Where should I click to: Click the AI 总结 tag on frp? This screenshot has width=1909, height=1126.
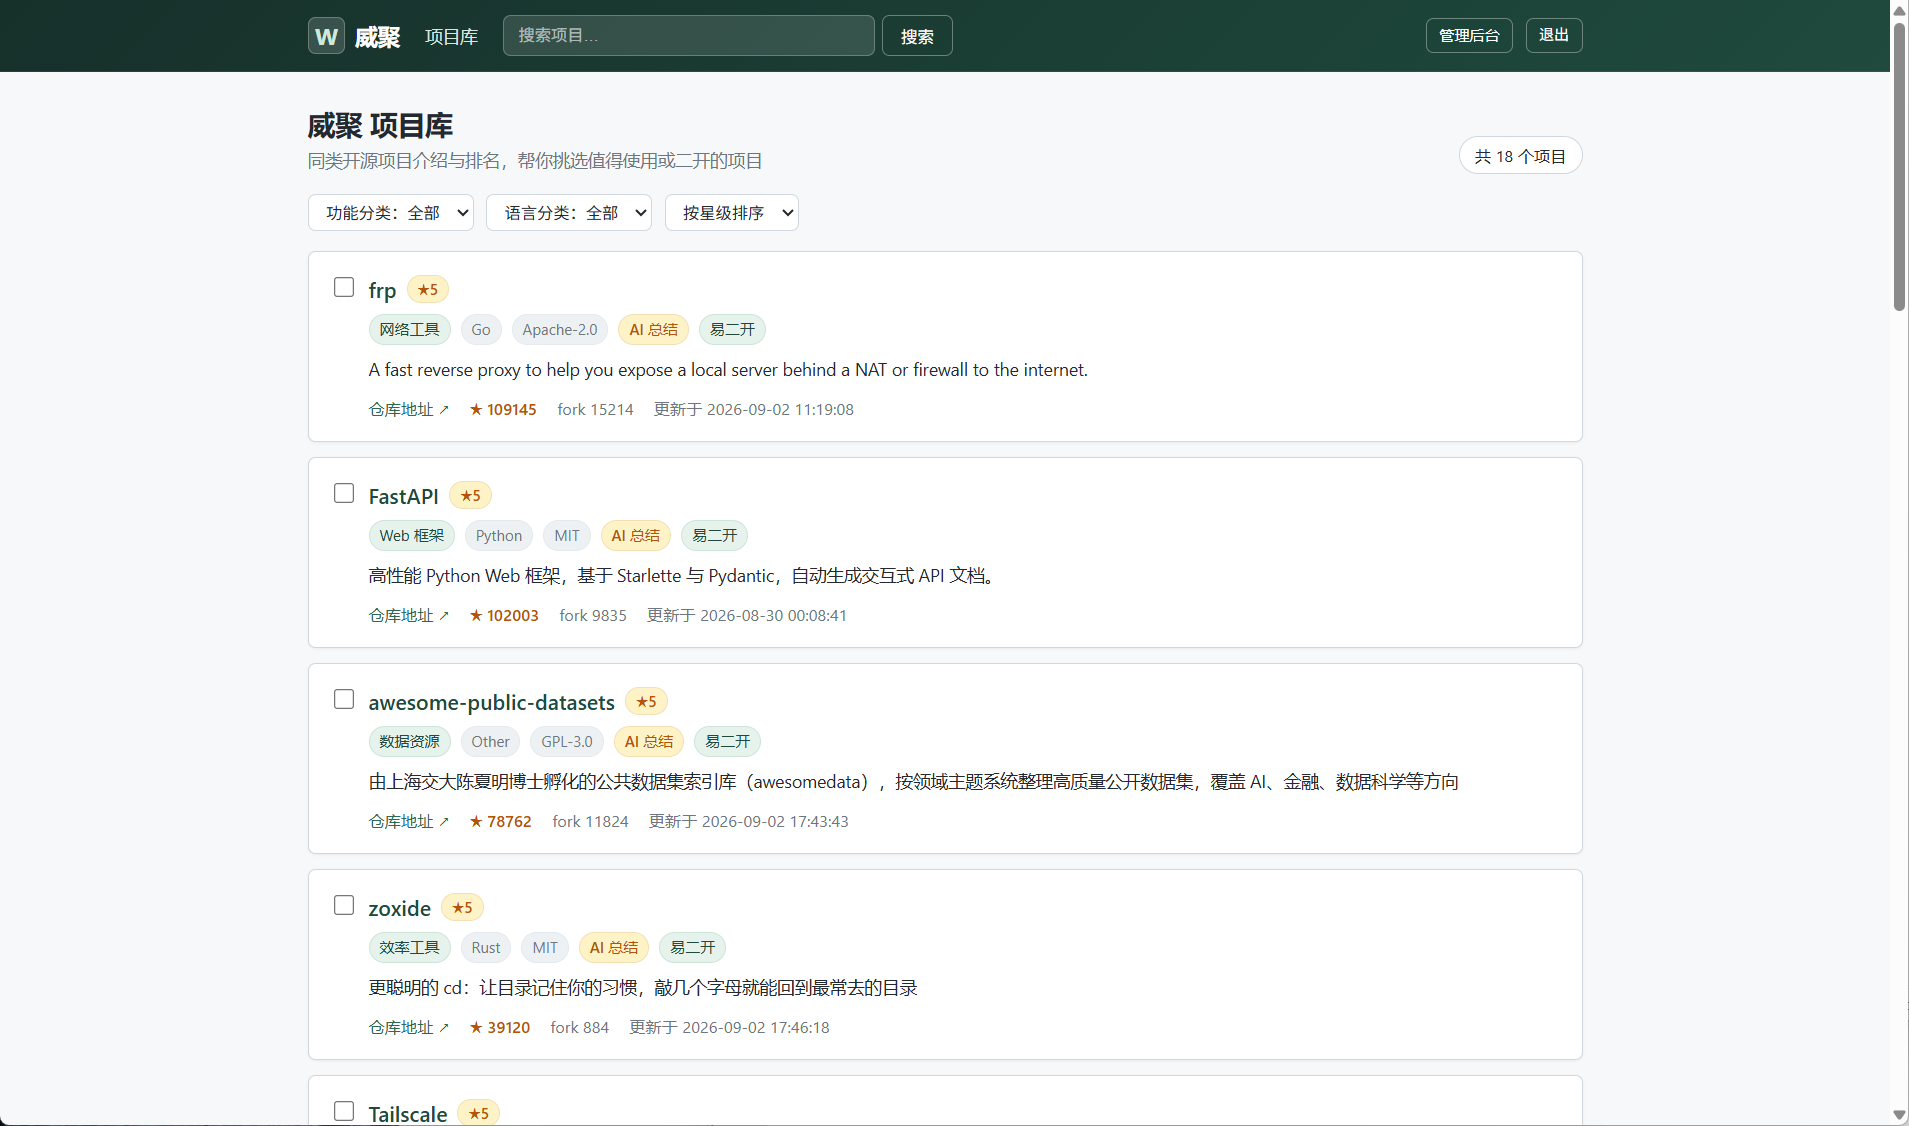point(653,330)
